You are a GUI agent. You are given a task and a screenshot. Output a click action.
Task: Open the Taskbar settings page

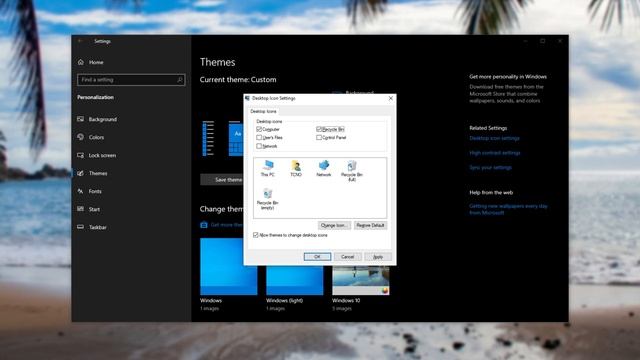(98, 227)
